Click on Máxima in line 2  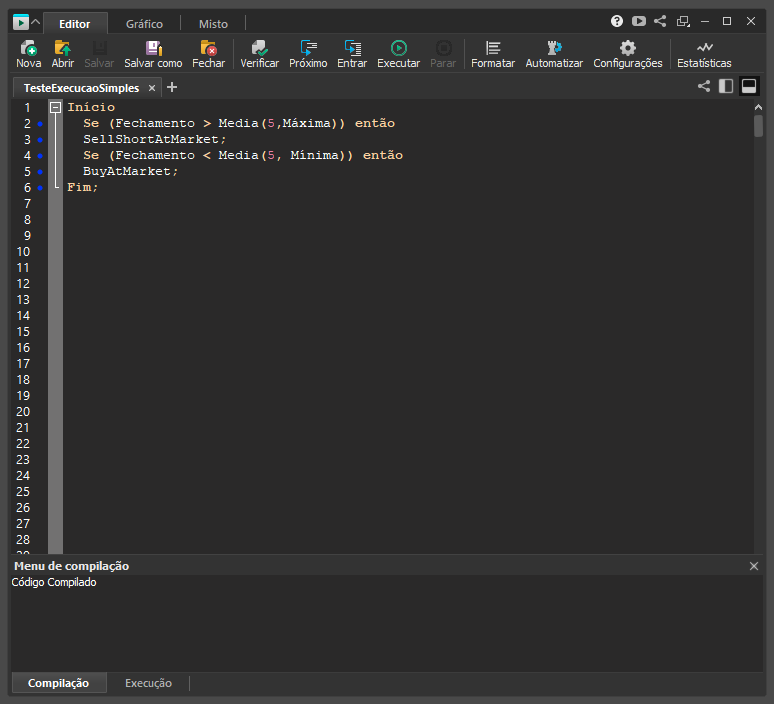coord(309,123)
